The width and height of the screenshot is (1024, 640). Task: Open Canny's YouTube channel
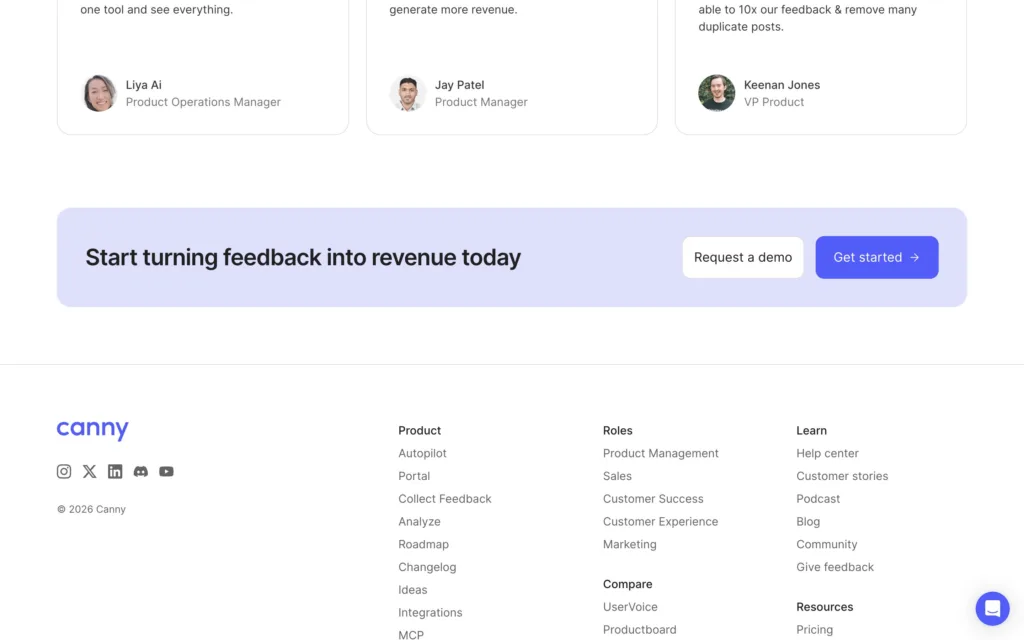point(167,472)
